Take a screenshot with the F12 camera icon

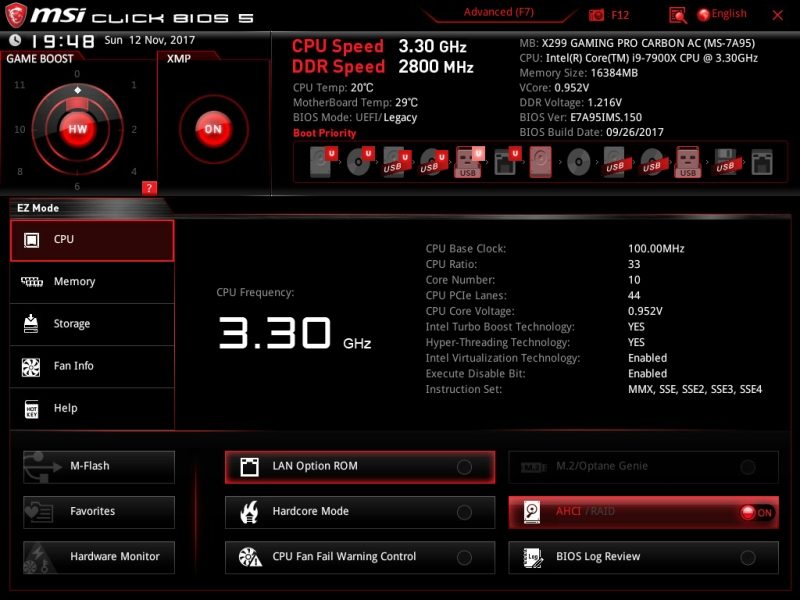(x=597, y=14)
